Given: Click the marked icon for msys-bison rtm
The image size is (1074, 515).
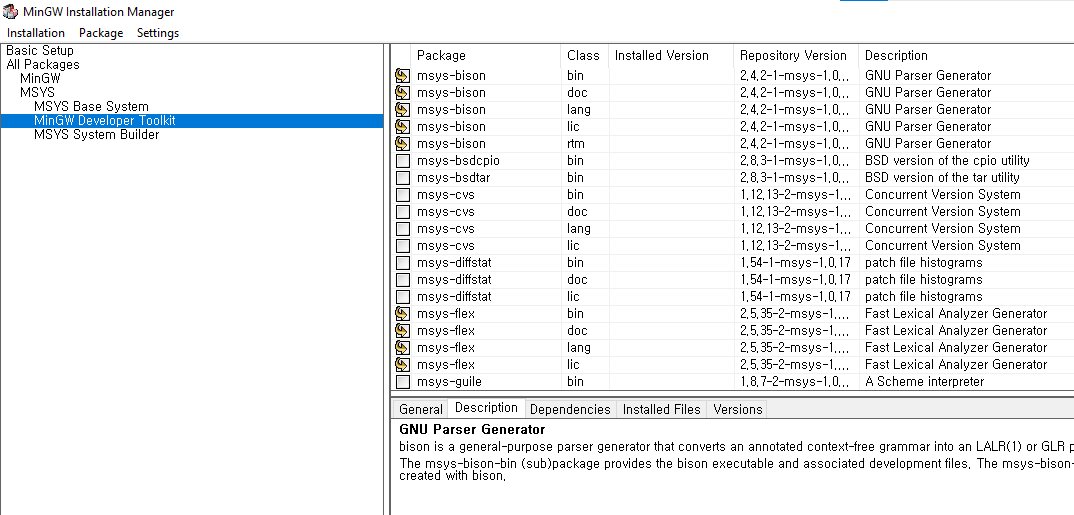Looking at the screenshot, I should [403, 144].
